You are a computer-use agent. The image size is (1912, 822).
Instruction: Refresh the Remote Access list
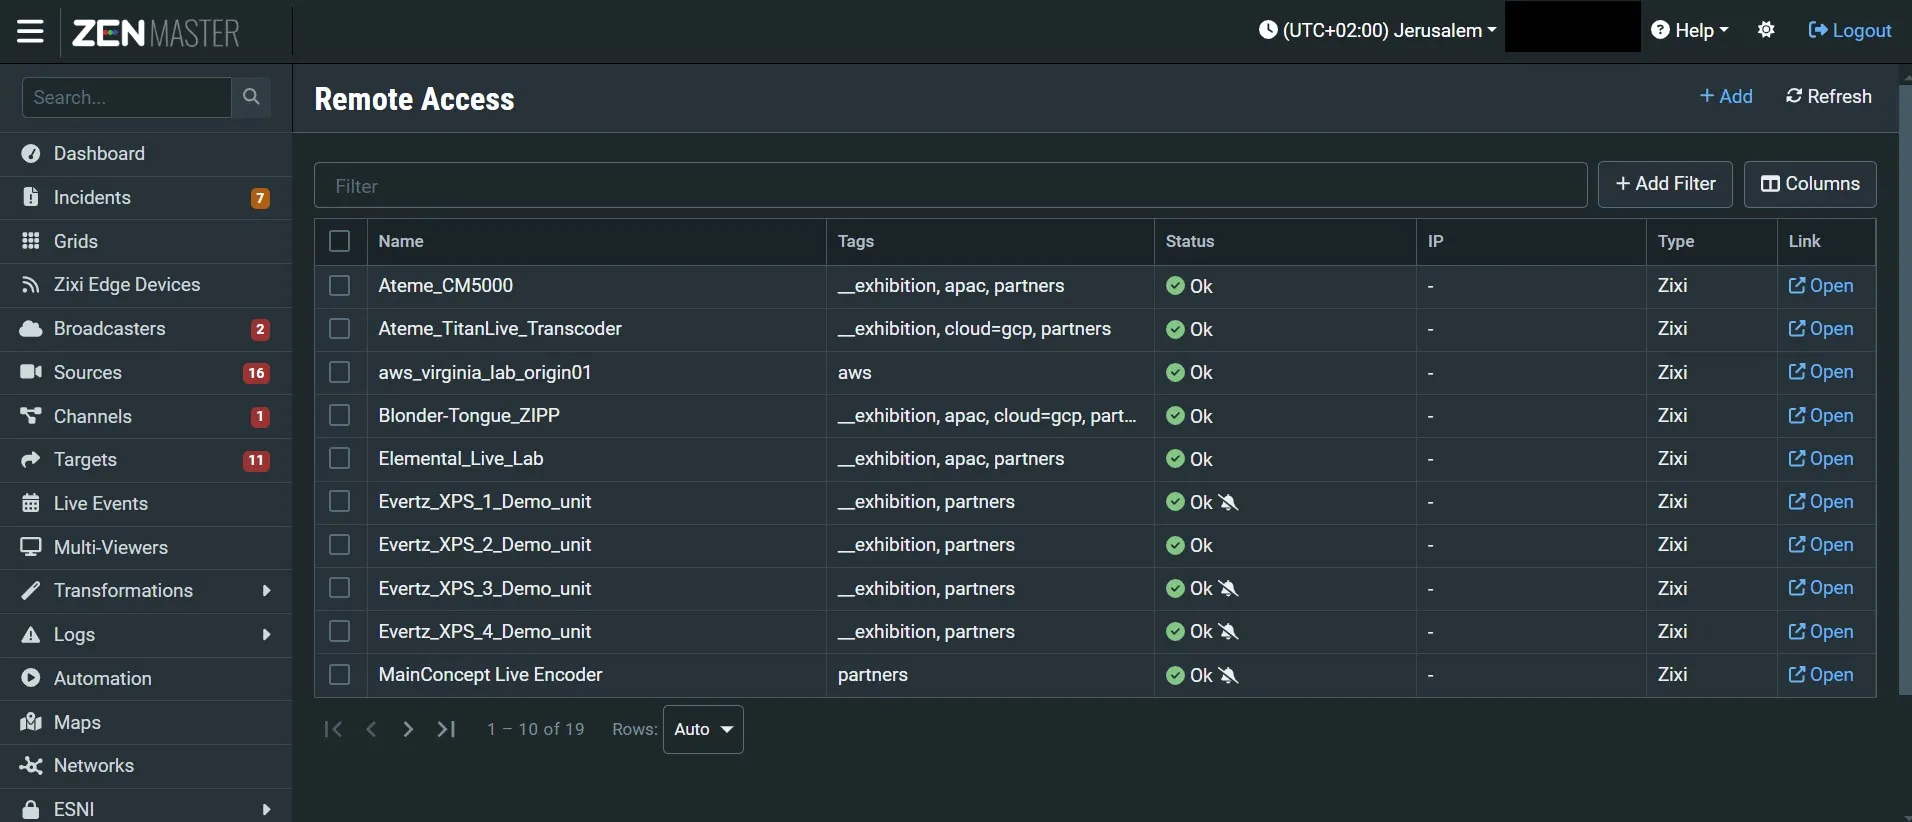1829,97
